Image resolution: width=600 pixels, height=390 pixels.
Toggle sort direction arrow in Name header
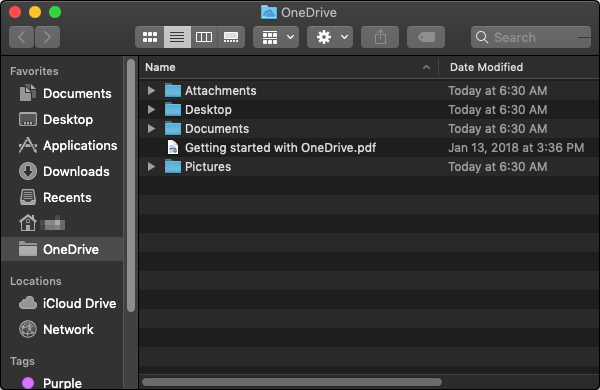coord(426,68)
